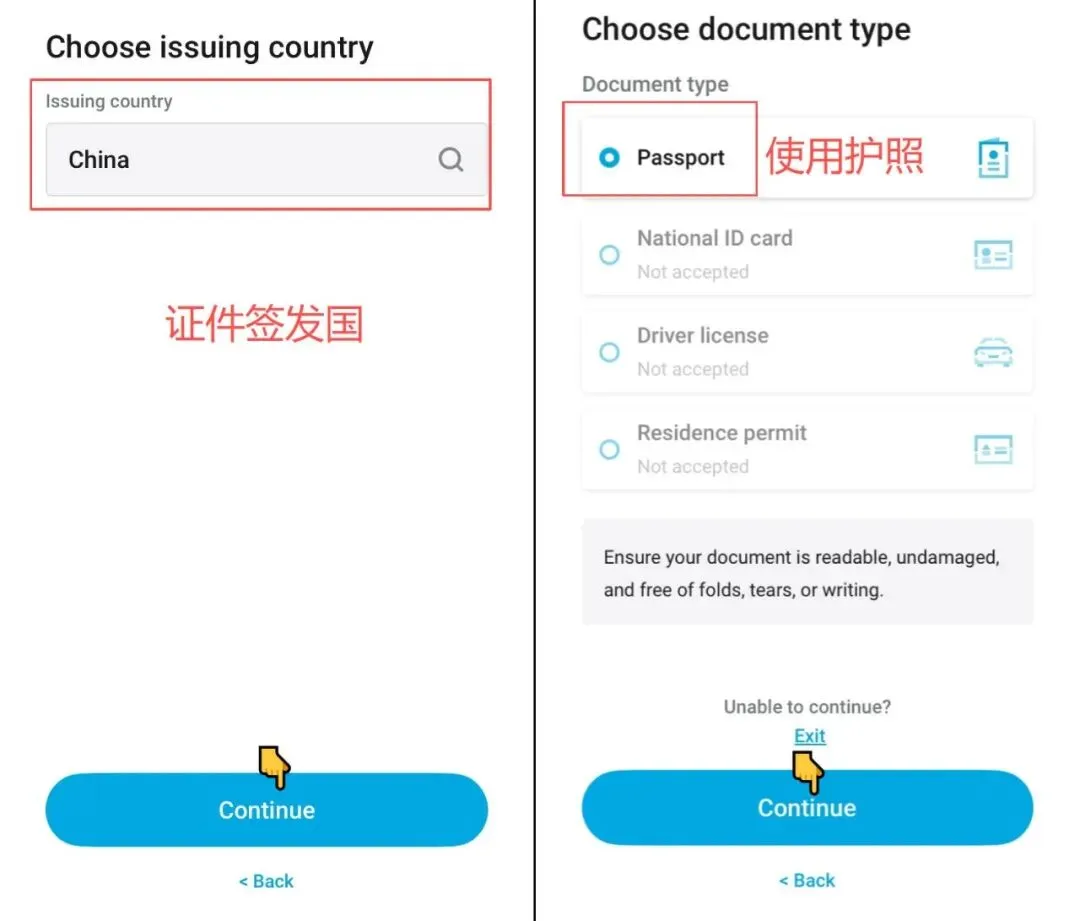Click the Driver license label text
This screenshot has width=1080, height=921.
703,335
